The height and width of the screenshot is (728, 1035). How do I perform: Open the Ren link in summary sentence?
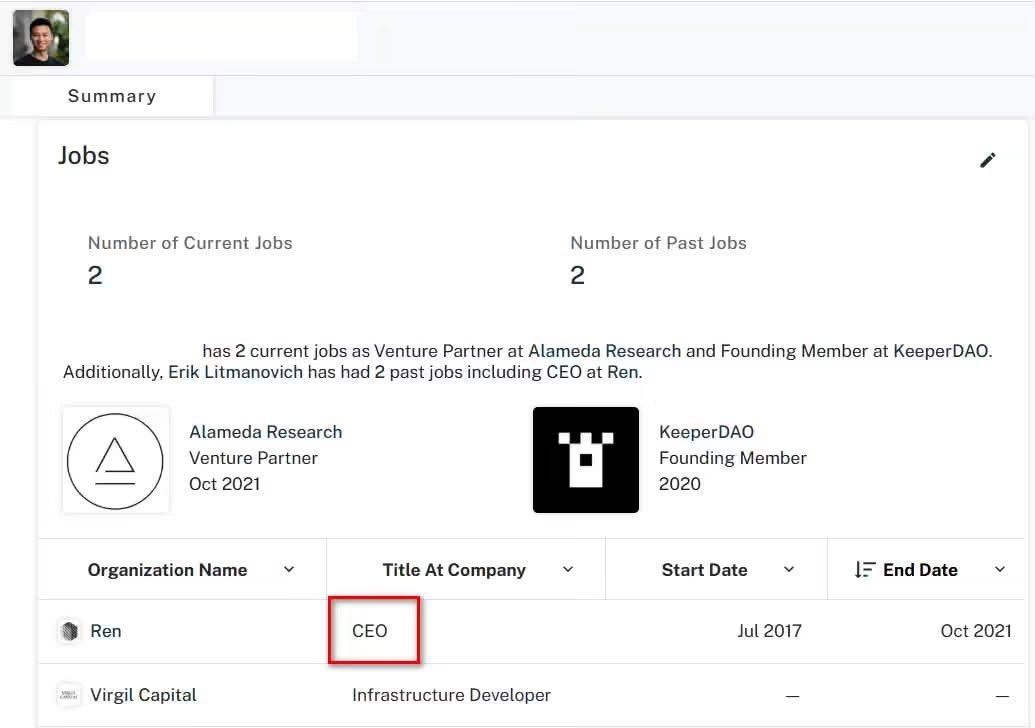point(622,372)
